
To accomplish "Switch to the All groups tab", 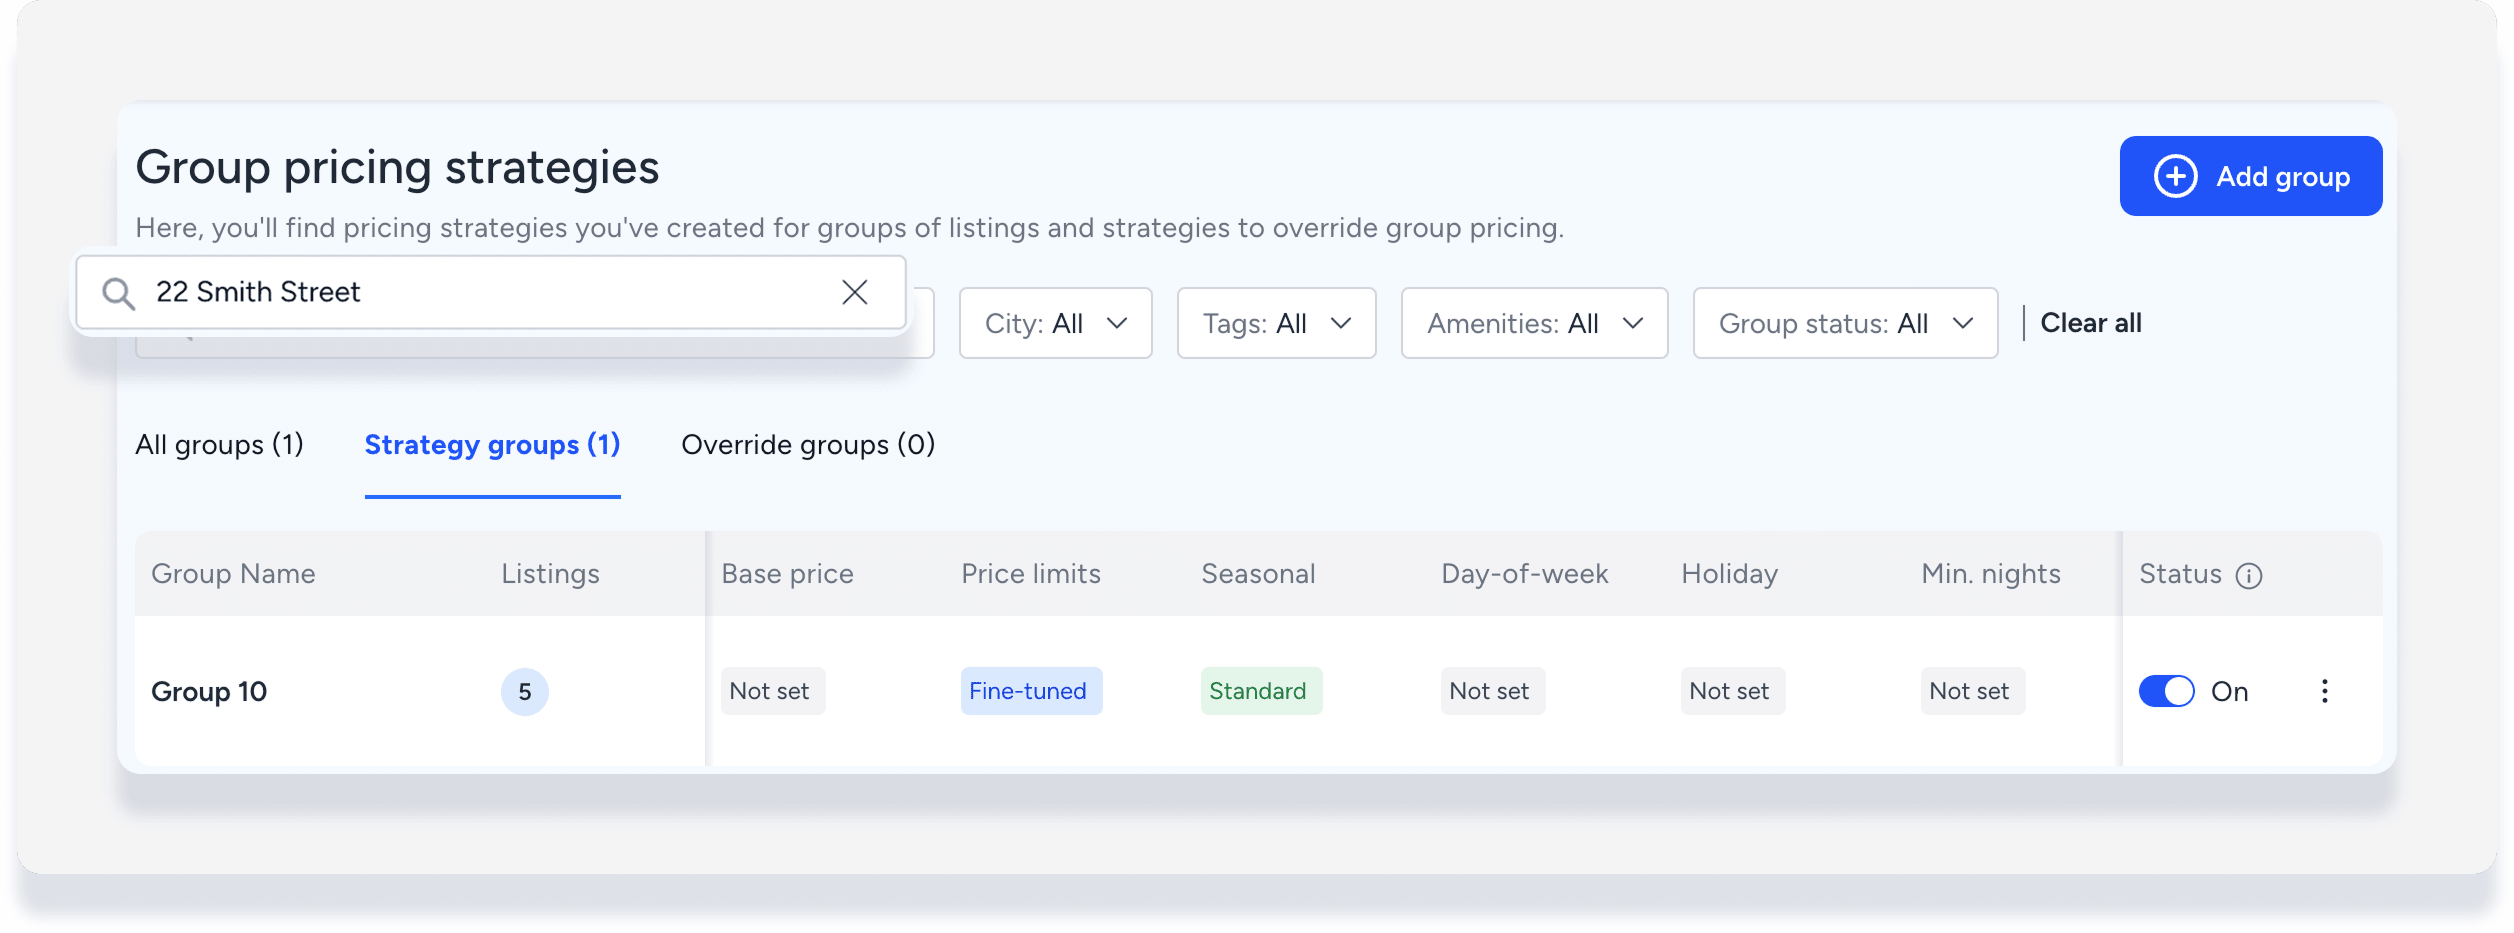I will tap(219, 445).
